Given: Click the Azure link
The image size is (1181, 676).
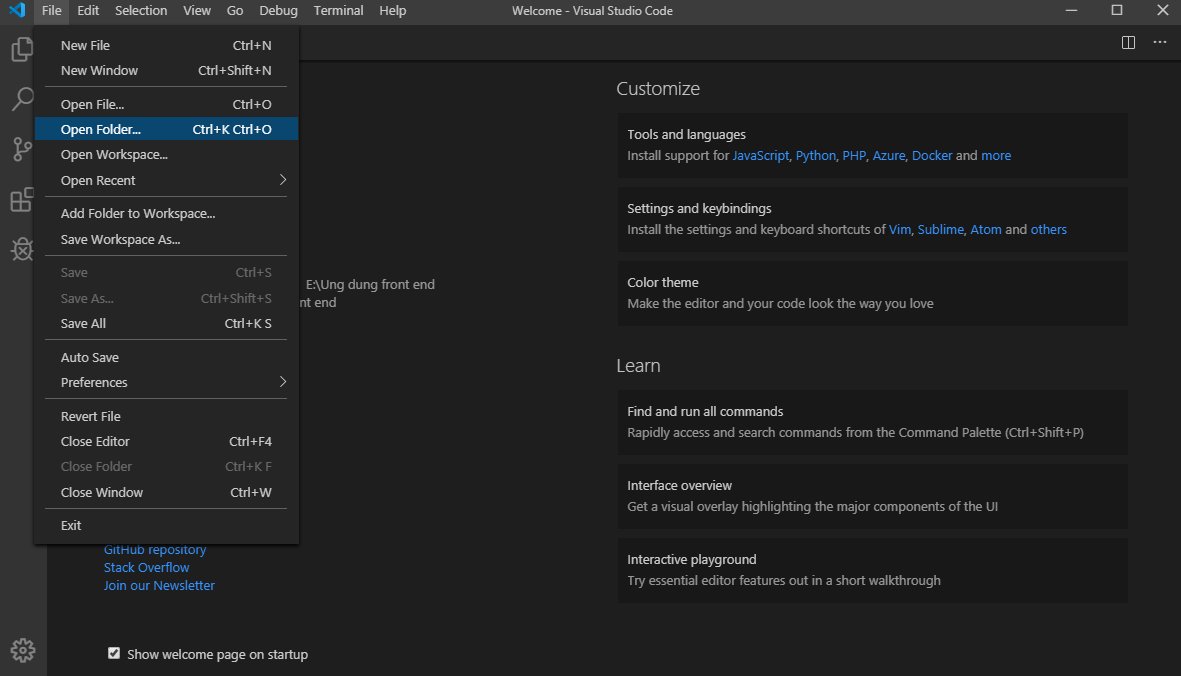Looking at the screenshot, I should coord(889,156).
